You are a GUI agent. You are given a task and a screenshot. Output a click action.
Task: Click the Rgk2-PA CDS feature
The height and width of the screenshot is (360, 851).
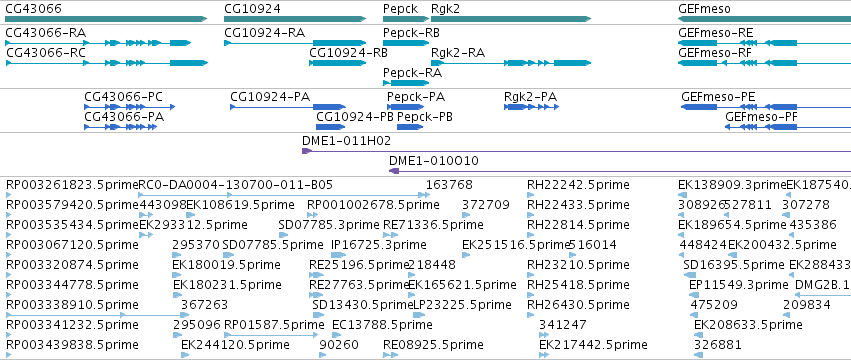(x=532, y=107)
